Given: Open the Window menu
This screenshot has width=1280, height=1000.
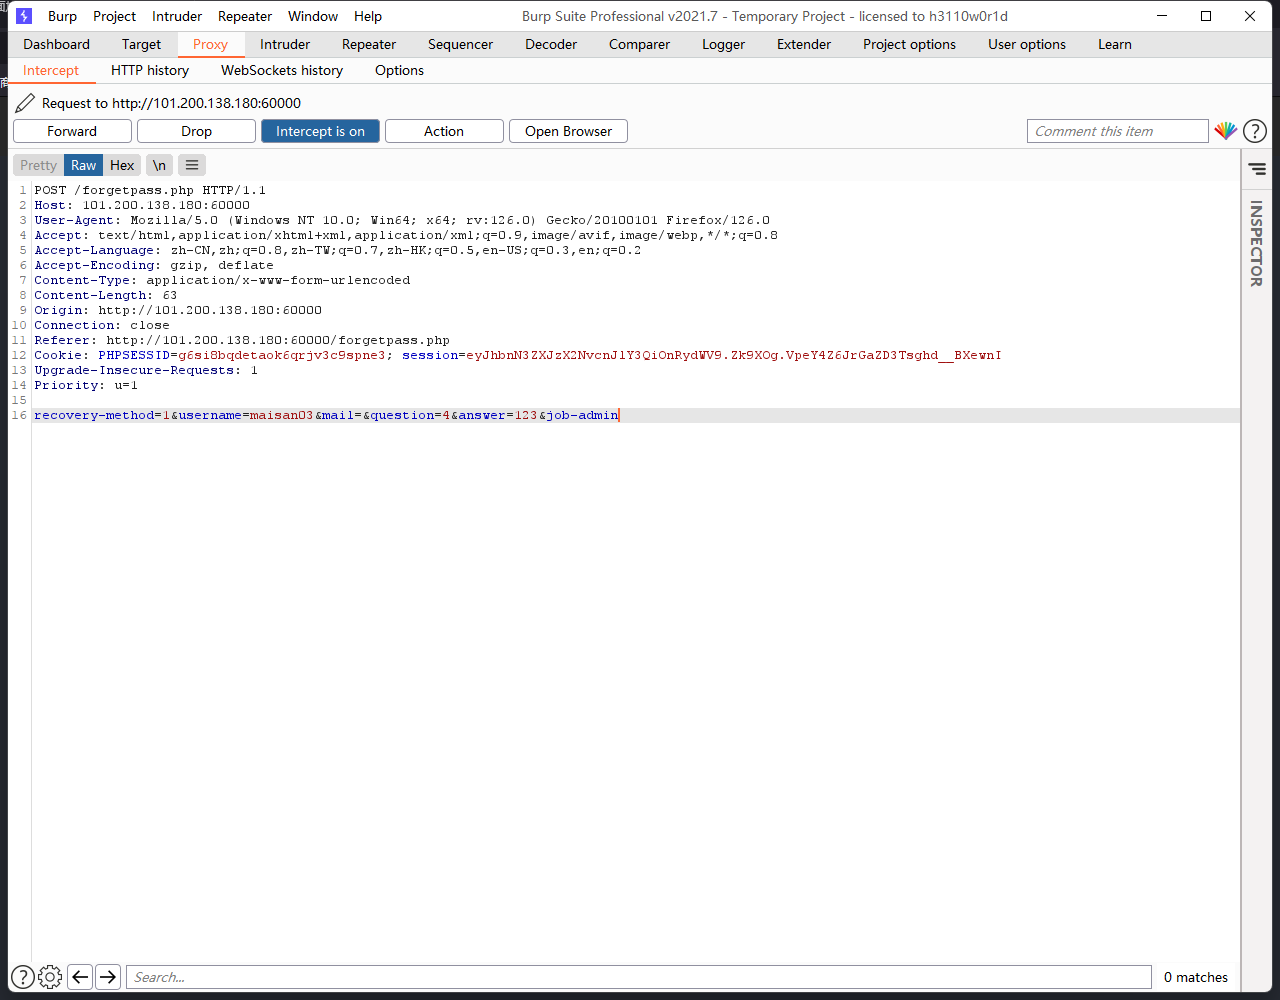Looking at the screenshot, I should [313, 16].
